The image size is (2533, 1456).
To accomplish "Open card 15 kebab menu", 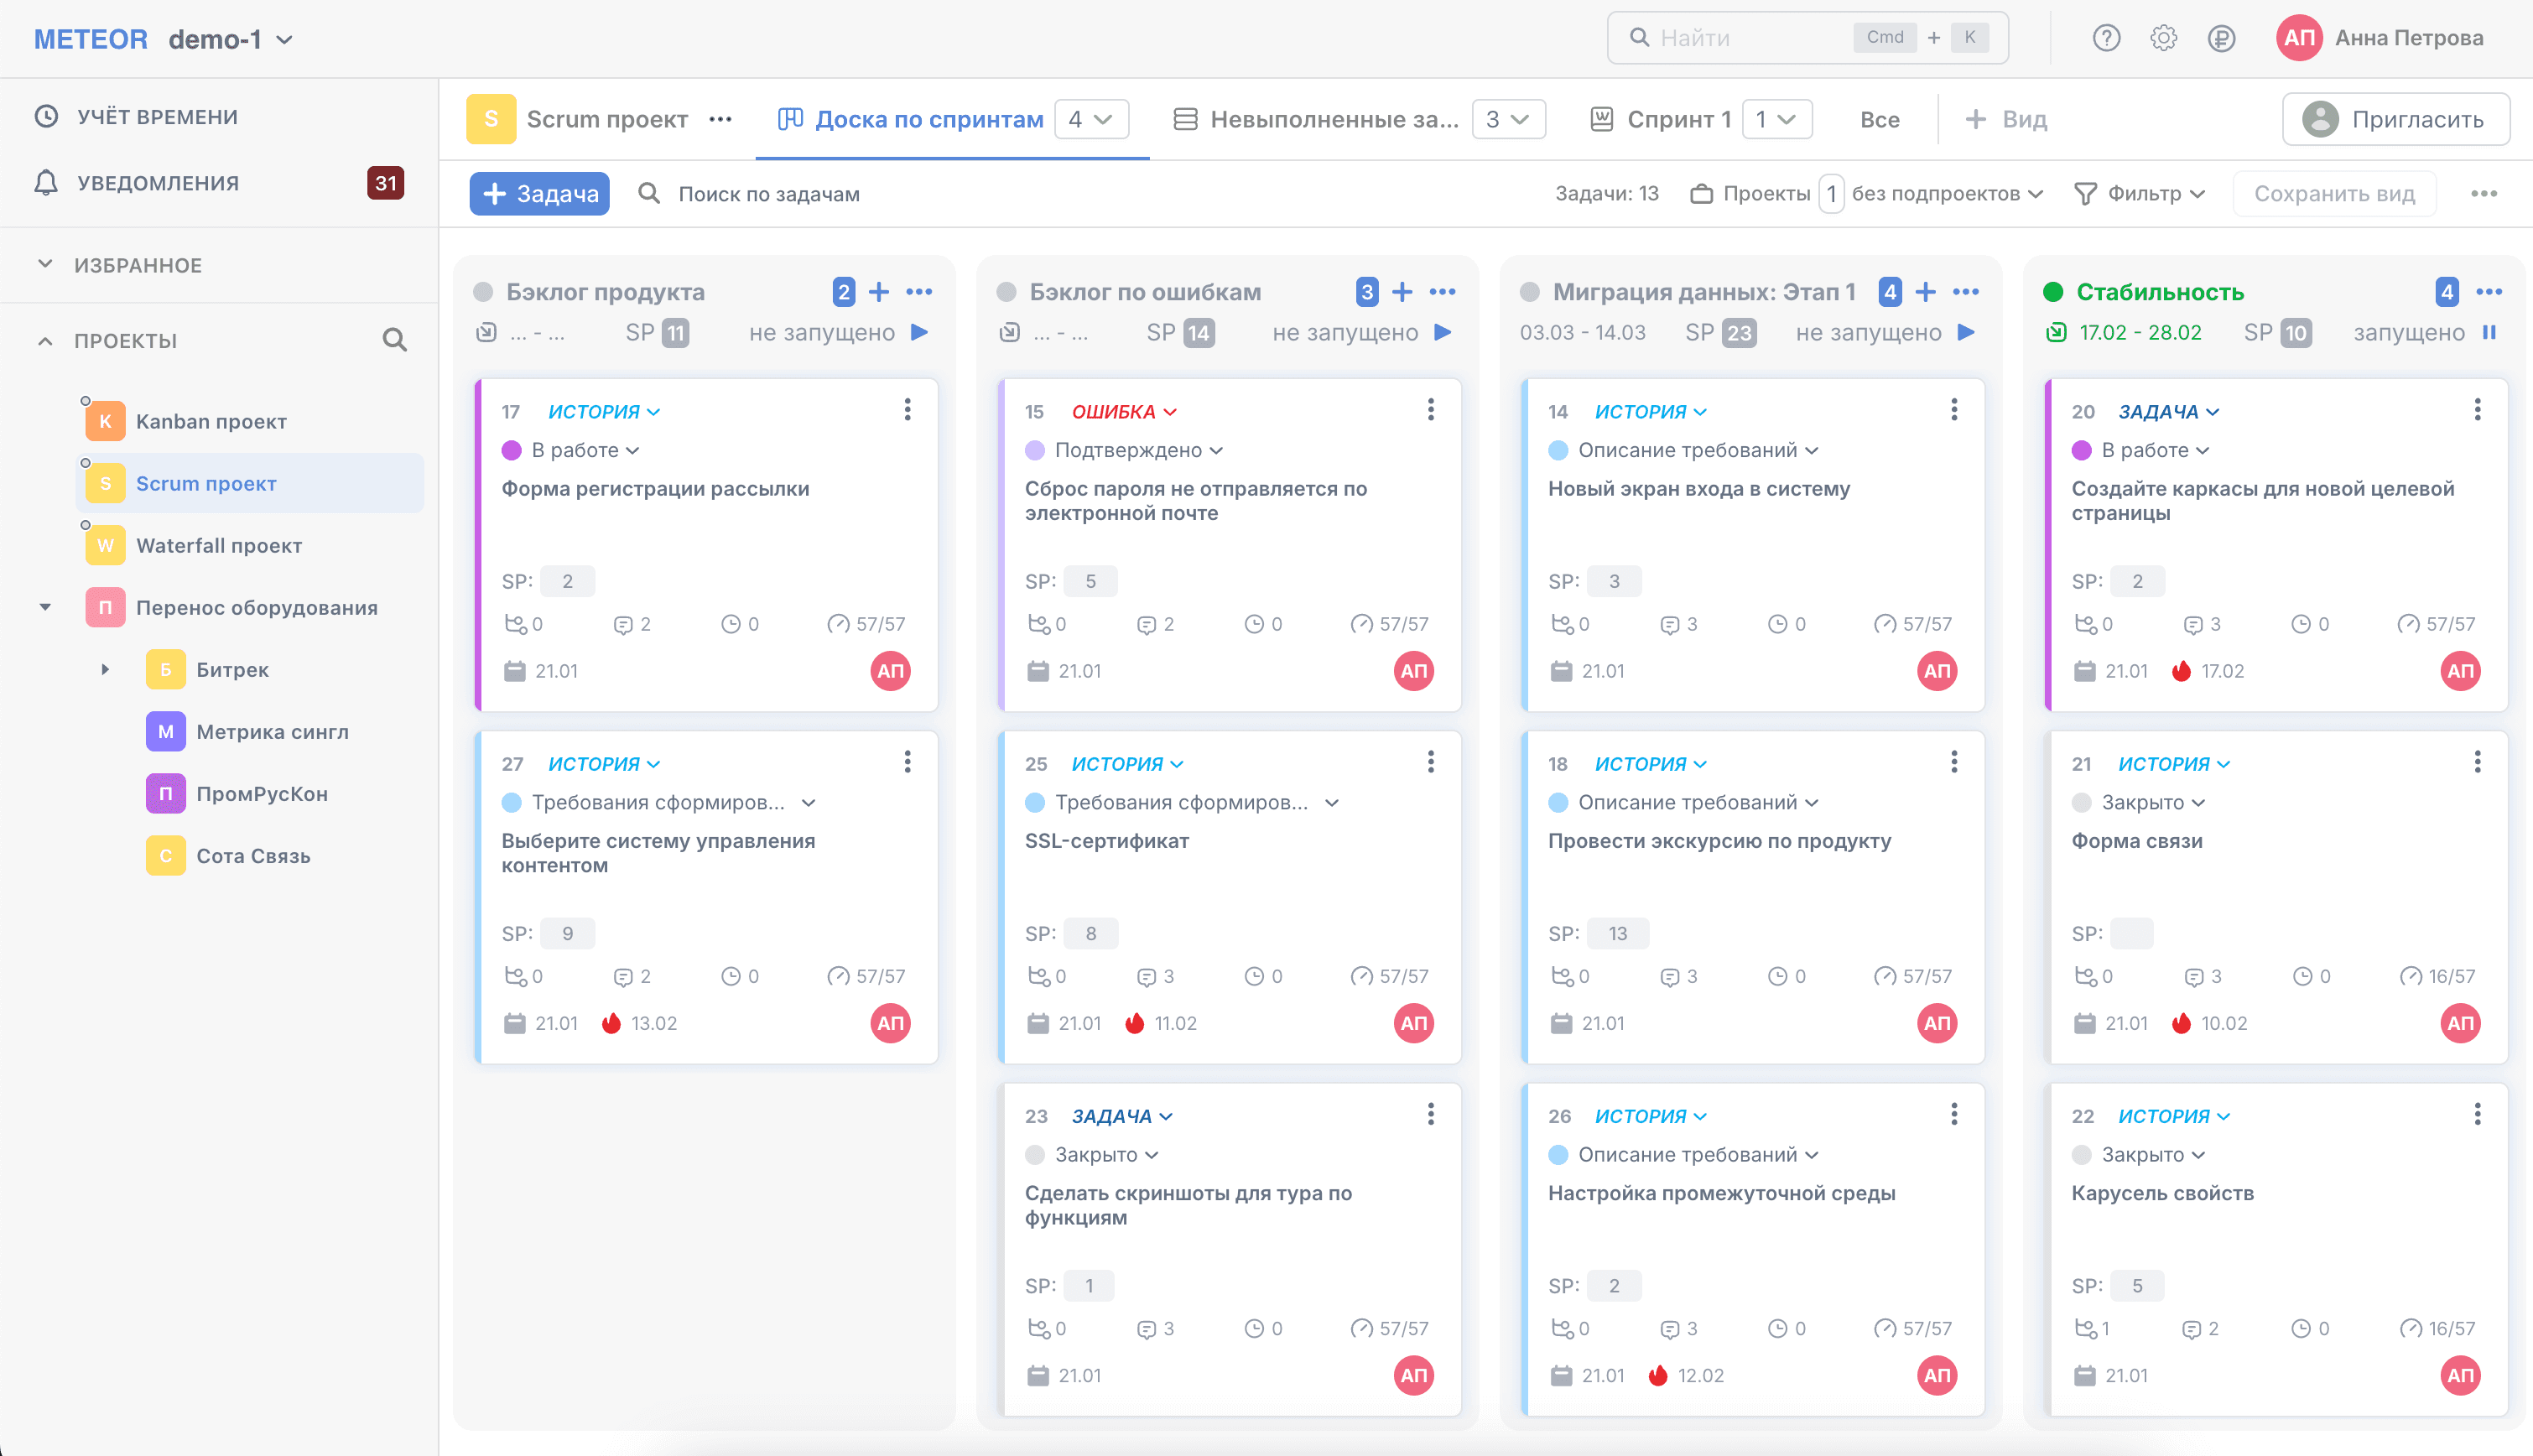I will point(1431,410).
